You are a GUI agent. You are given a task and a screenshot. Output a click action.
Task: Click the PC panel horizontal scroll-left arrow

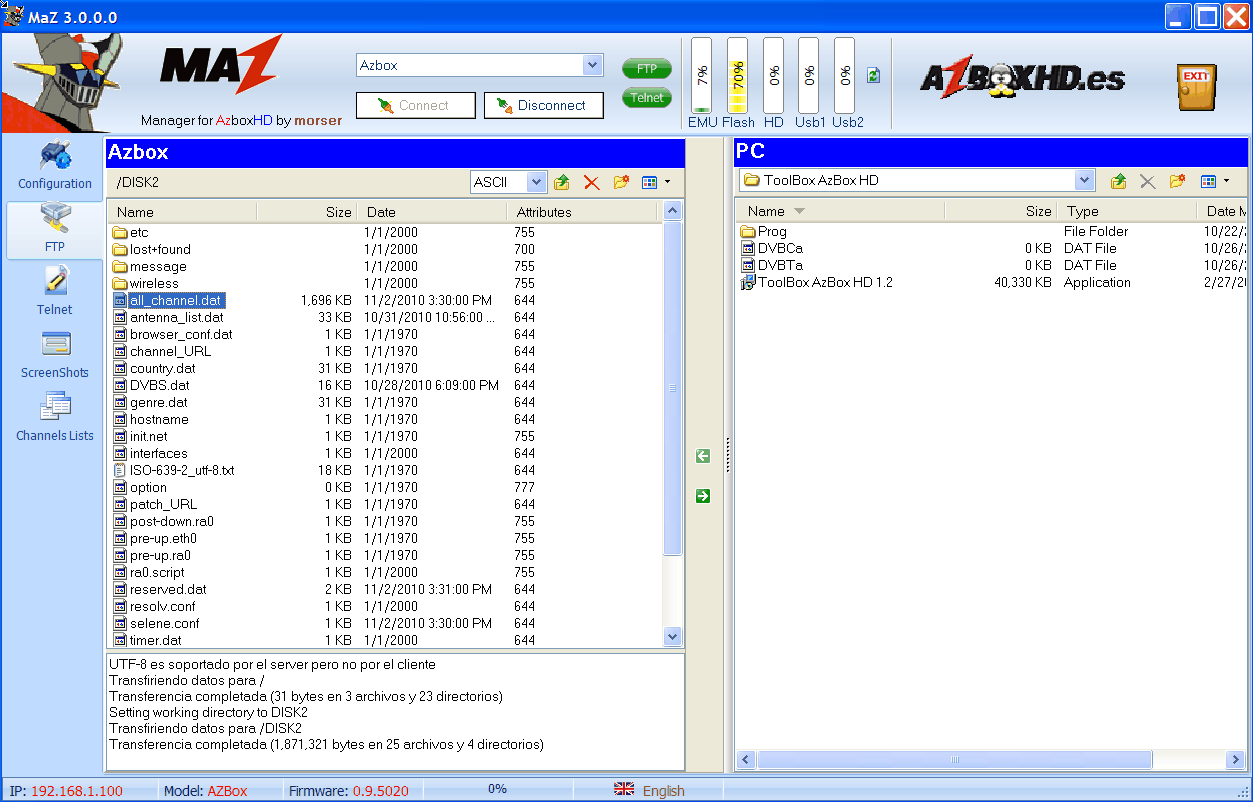[x=746, y=761]
